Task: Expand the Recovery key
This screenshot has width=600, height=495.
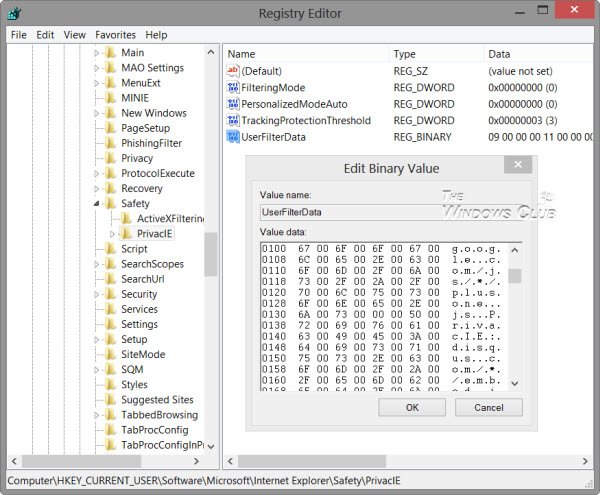Action: click(x=96, y=189)
